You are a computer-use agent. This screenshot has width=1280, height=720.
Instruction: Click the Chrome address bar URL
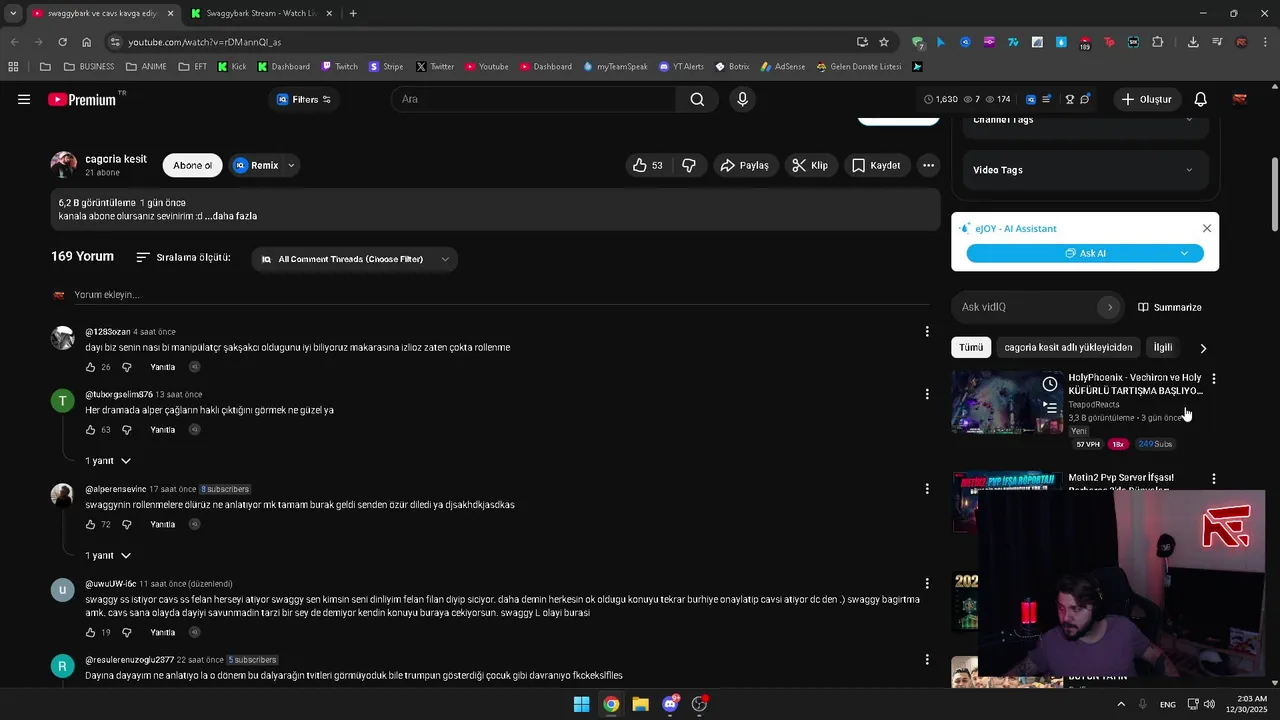click(x=205, y=42)
